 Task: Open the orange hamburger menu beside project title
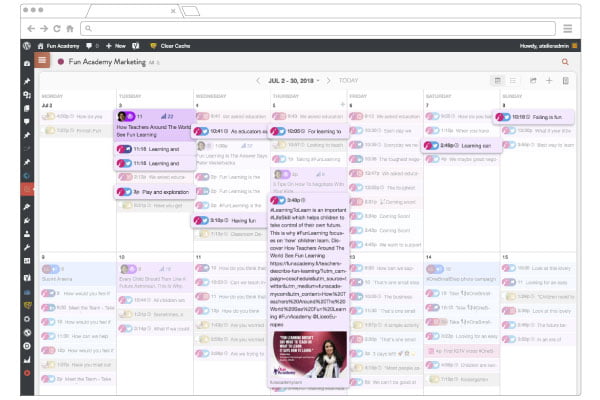pyautogui.click(x=42, y=60)
